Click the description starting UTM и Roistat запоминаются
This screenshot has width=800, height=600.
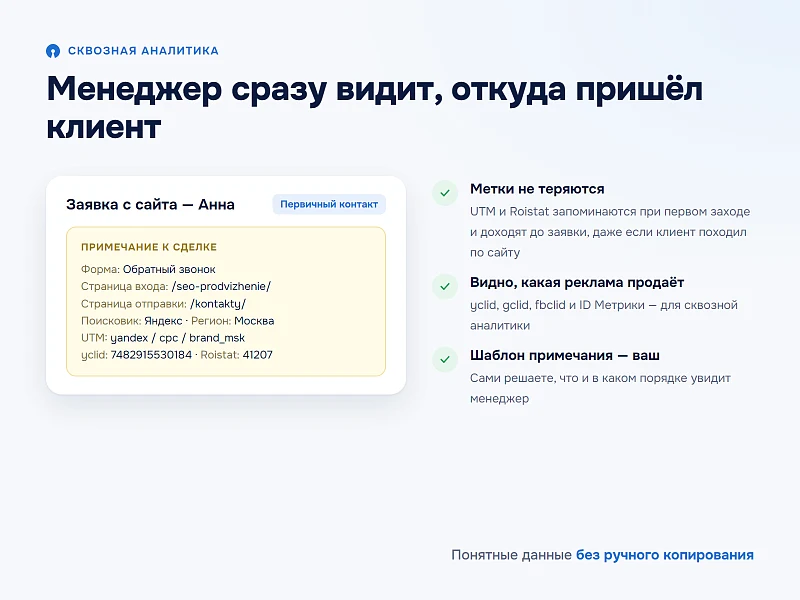610,232
